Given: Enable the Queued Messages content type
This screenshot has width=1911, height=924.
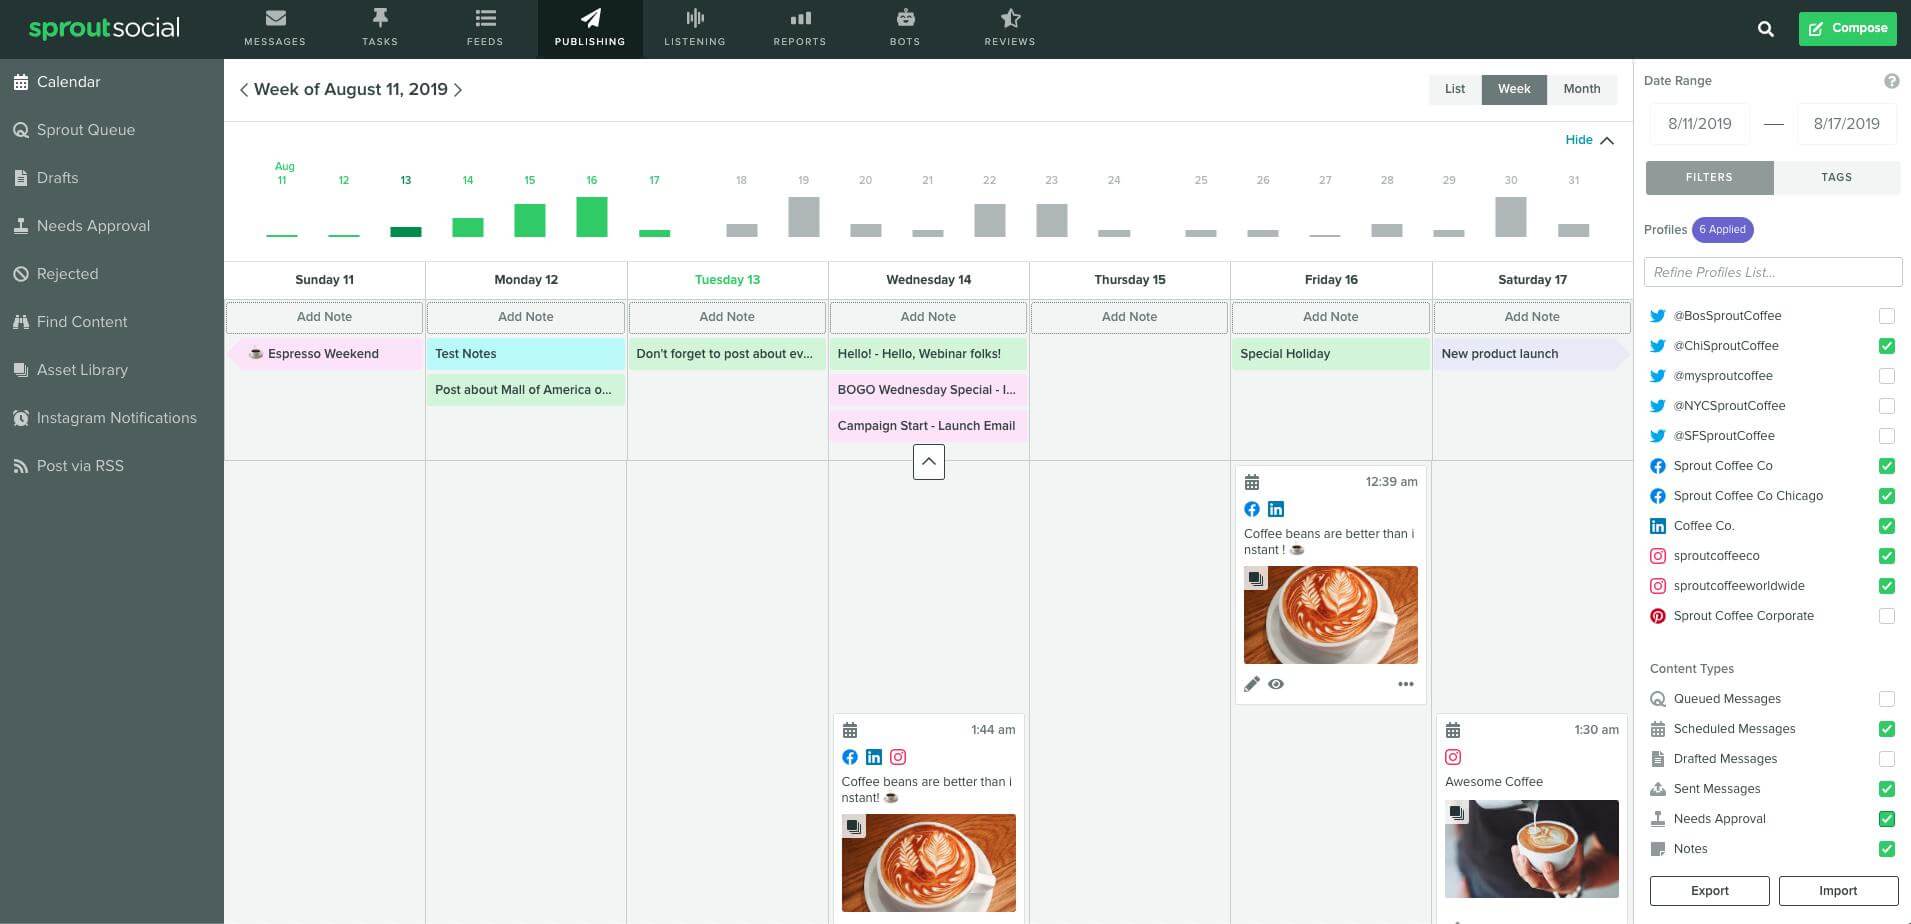Looking at the screenshot, I should [1886, 699].
